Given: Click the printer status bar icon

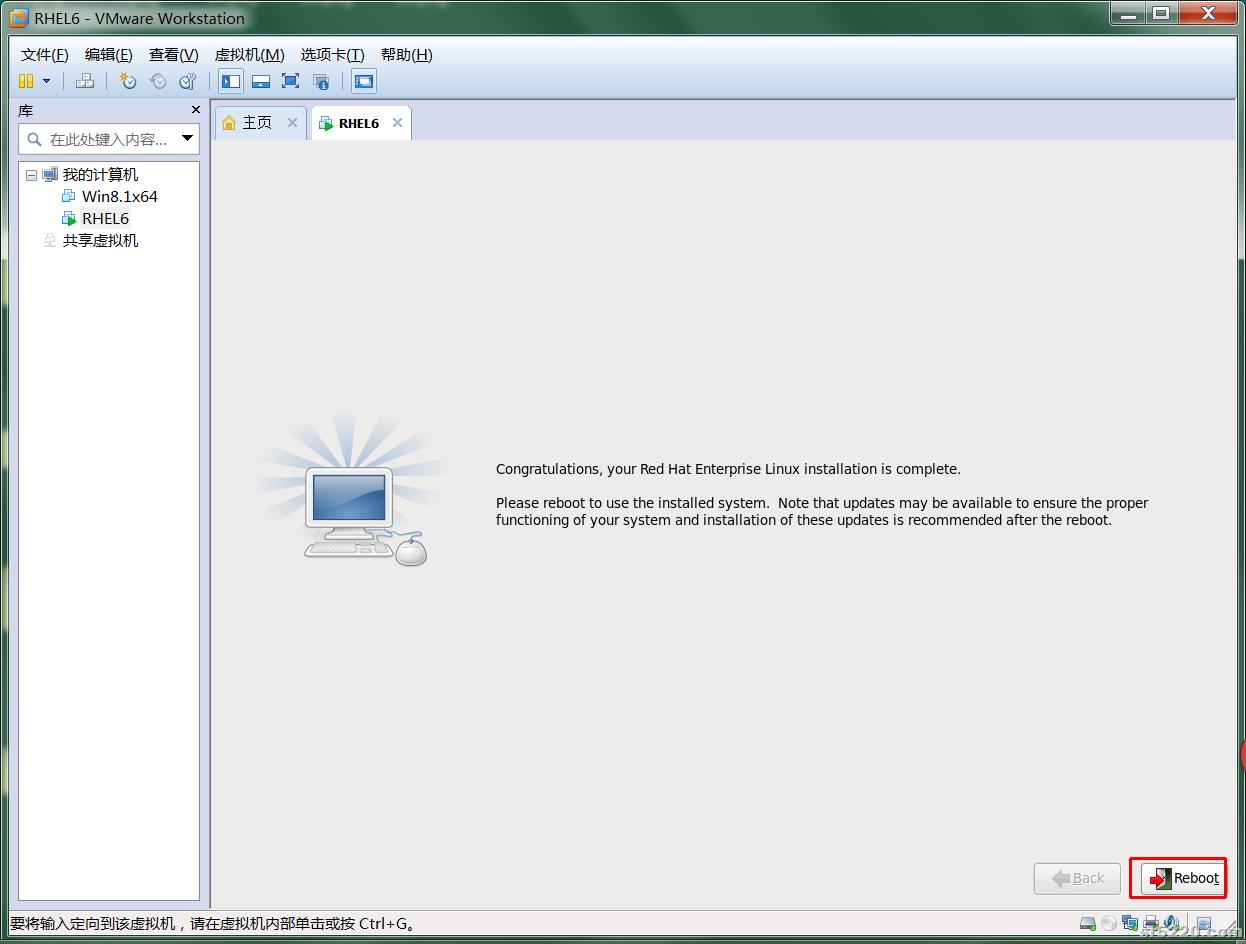Looking at the screenshot, I should click(x=1151, y=924).
